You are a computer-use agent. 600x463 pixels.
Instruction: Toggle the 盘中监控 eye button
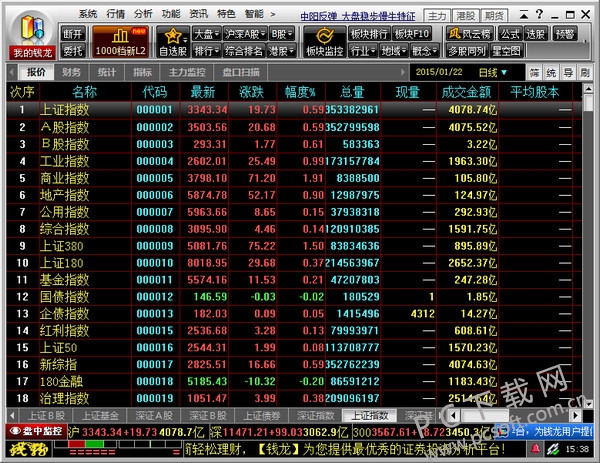(x=37, y=431)
